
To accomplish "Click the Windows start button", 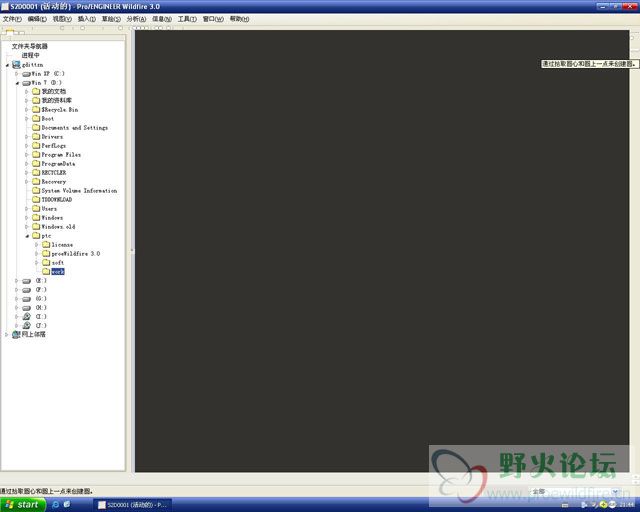I will 23,505.
